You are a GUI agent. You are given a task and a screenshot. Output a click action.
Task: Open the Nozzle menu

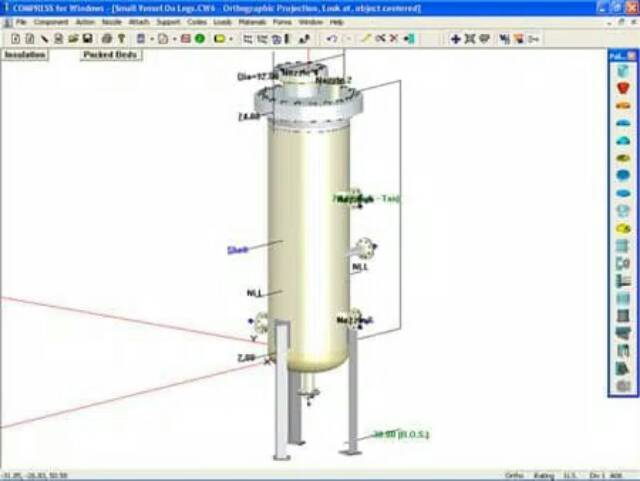tap(111, 22)
